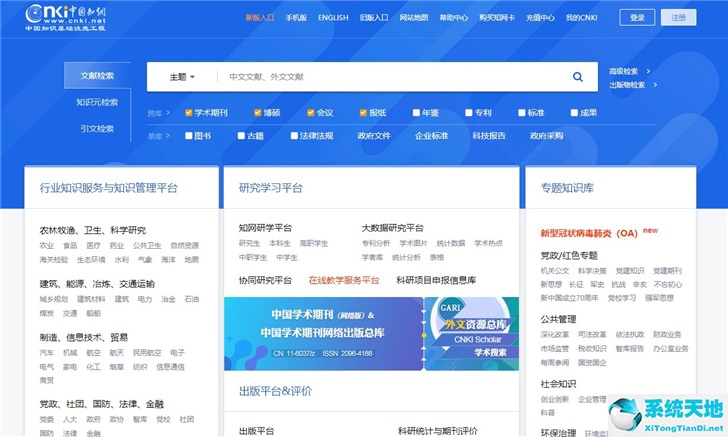The height and width of the screenshot is (437, 728).
Task: Check the 法律法规 checkbox
Action: pyautogui.click(x=294, y=136)
